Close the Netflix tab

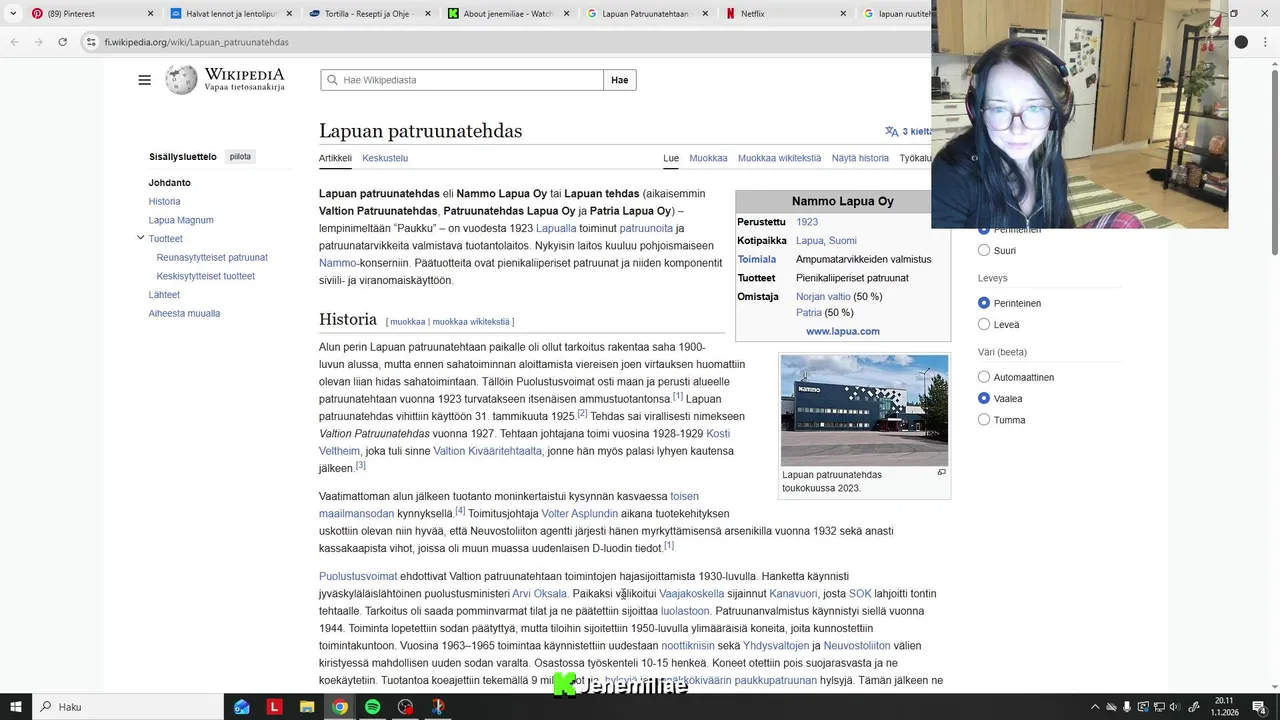click(x=843, y=14)
